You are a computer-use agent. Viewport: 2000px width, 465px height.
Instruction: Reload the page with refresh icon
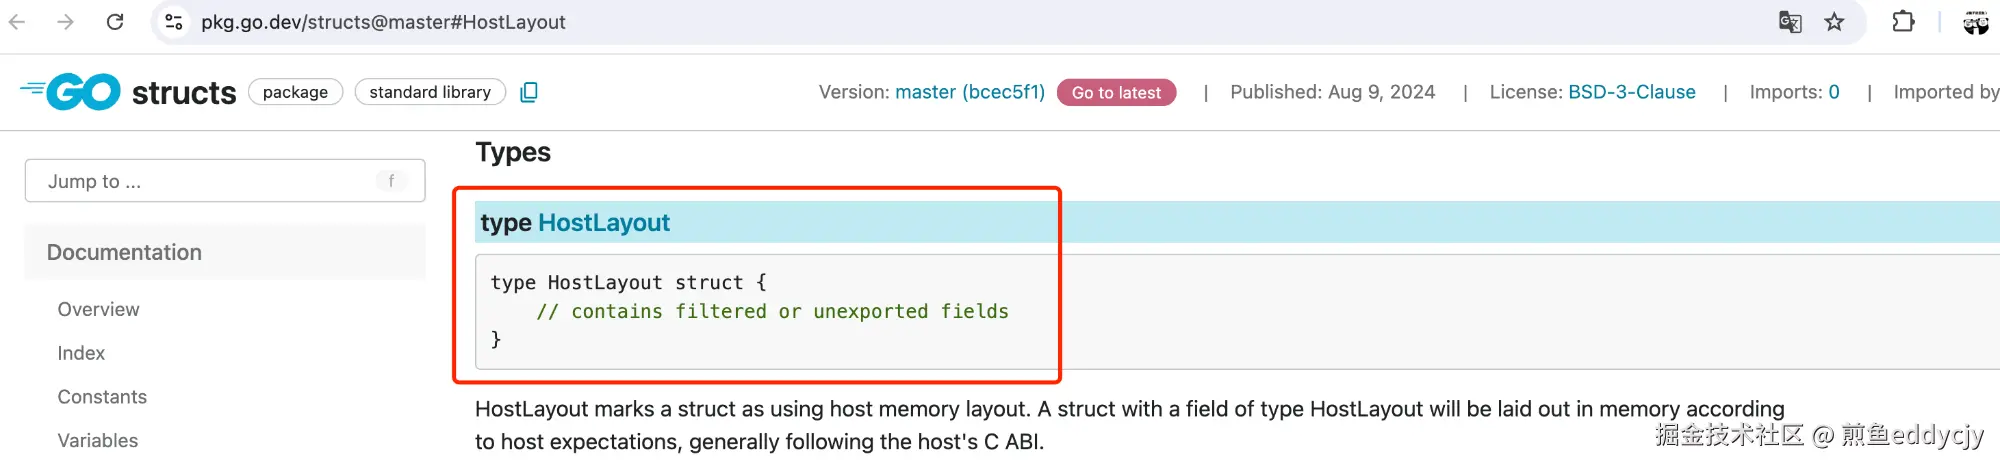click(115, 22)
